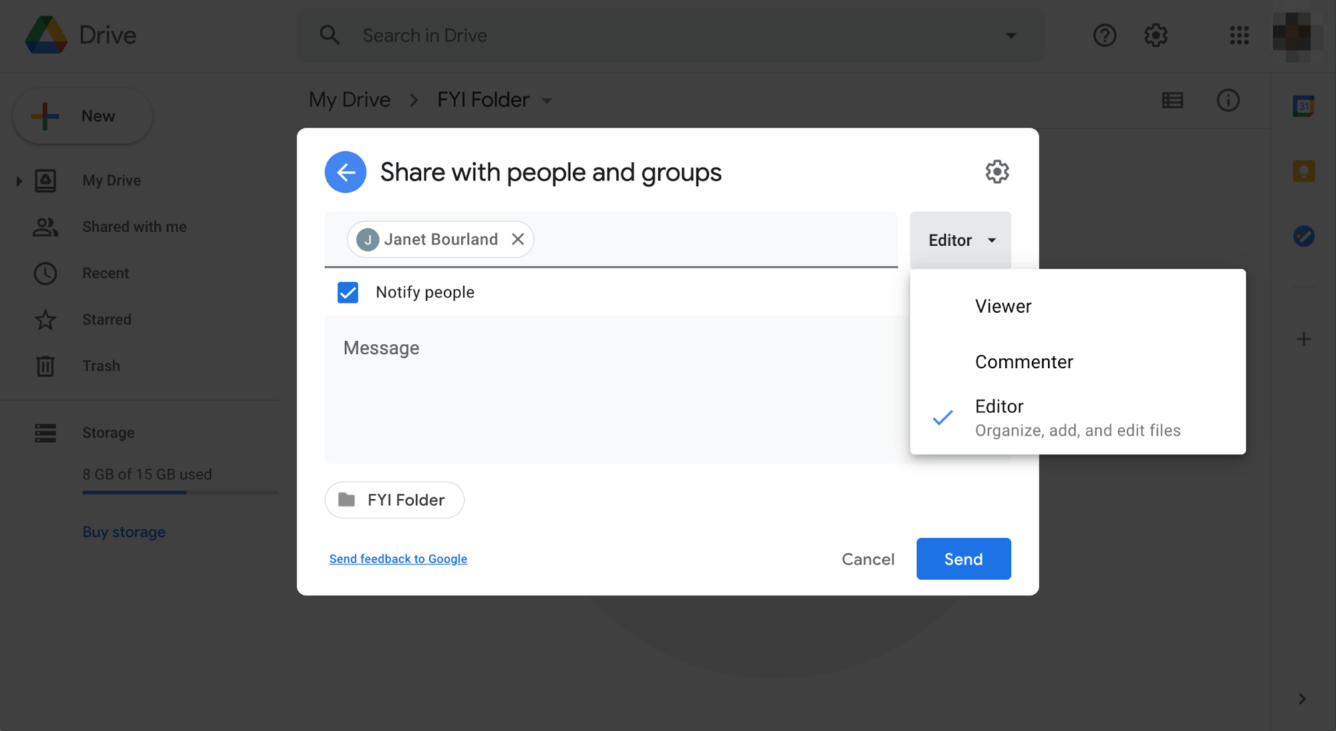This screenshot has height=731, width=1336.
Task: Click the Send button
Action: 963,559
